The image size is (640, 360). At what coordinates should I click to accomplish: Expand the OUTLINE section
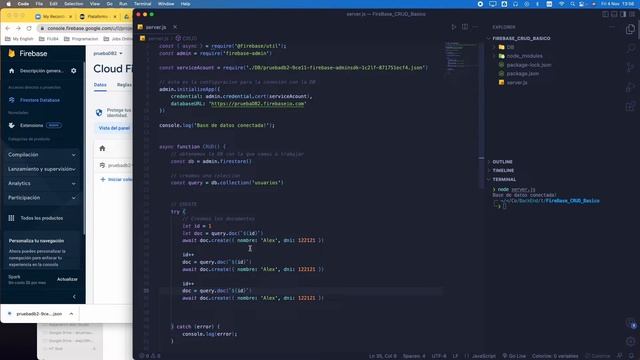pos(502,162)
